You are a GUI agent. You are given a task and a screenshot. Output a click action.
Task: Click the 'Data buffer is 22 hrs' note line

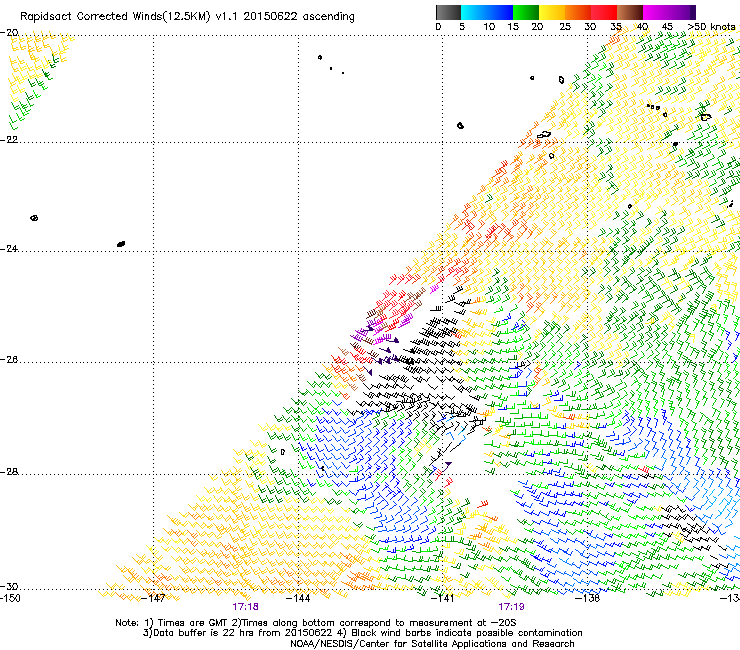tap(362, 633)
